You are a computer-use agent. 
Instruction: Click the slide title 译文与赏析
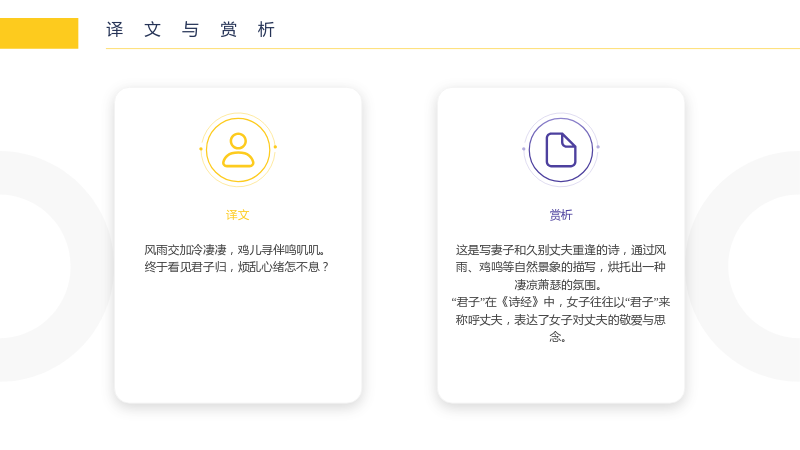click(191, 30)
